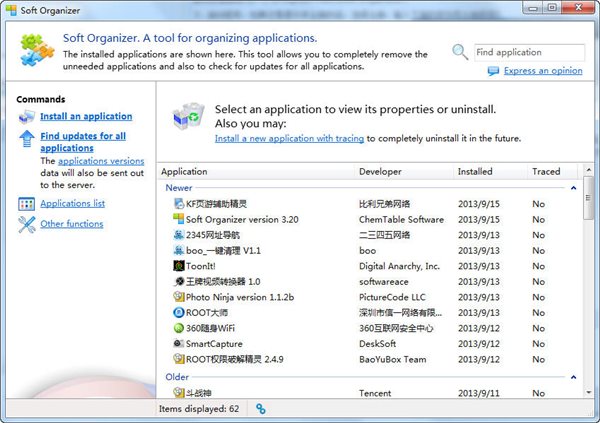
Task: Click the Find updates arrow icon
Action: (26, 140)
